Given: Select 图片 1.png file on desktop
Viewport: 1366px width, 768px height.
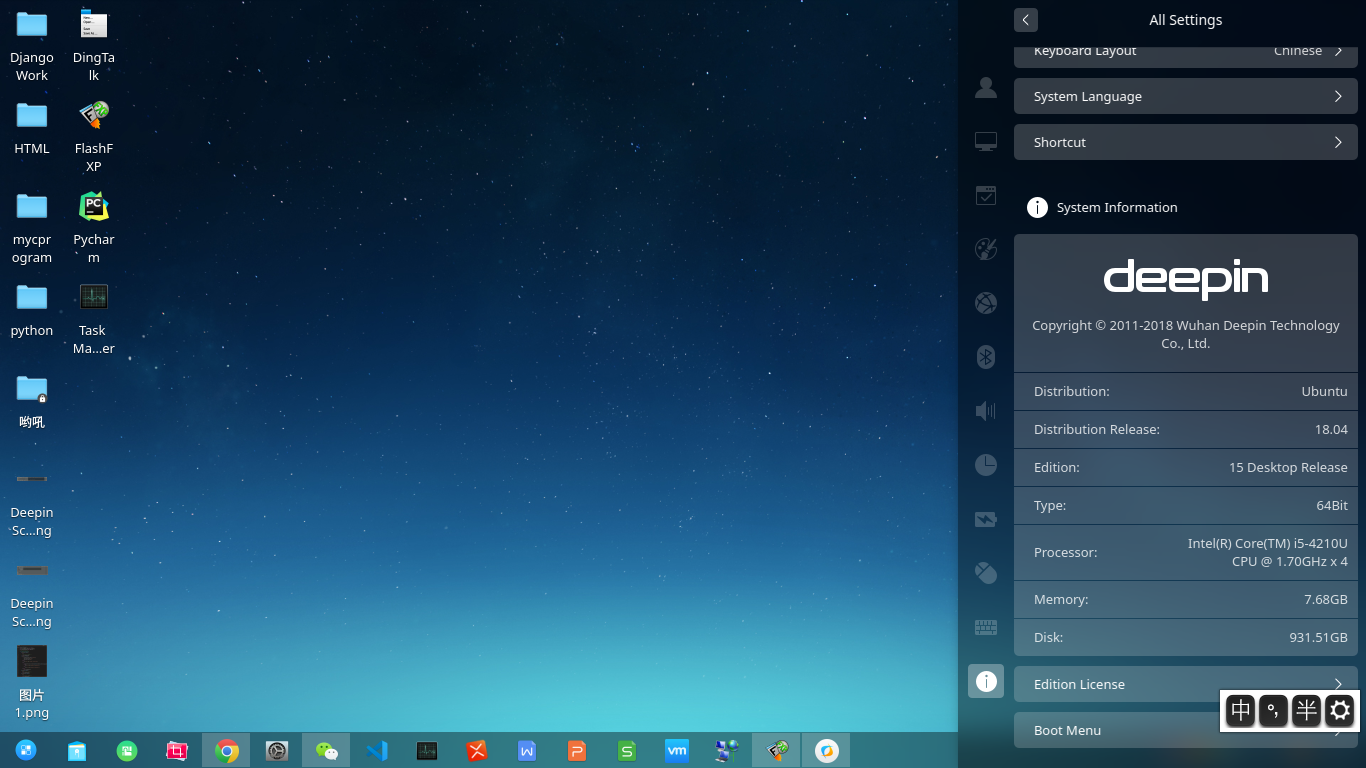Looking at the screenshot, I should pos(32,682).
